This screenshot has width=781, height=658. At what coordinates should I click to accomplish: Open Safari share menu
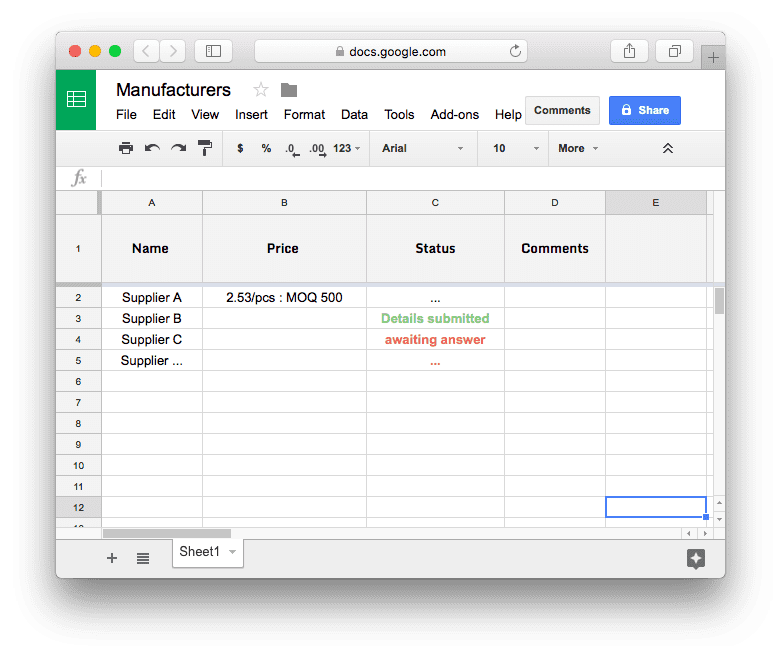coord(630,51)
